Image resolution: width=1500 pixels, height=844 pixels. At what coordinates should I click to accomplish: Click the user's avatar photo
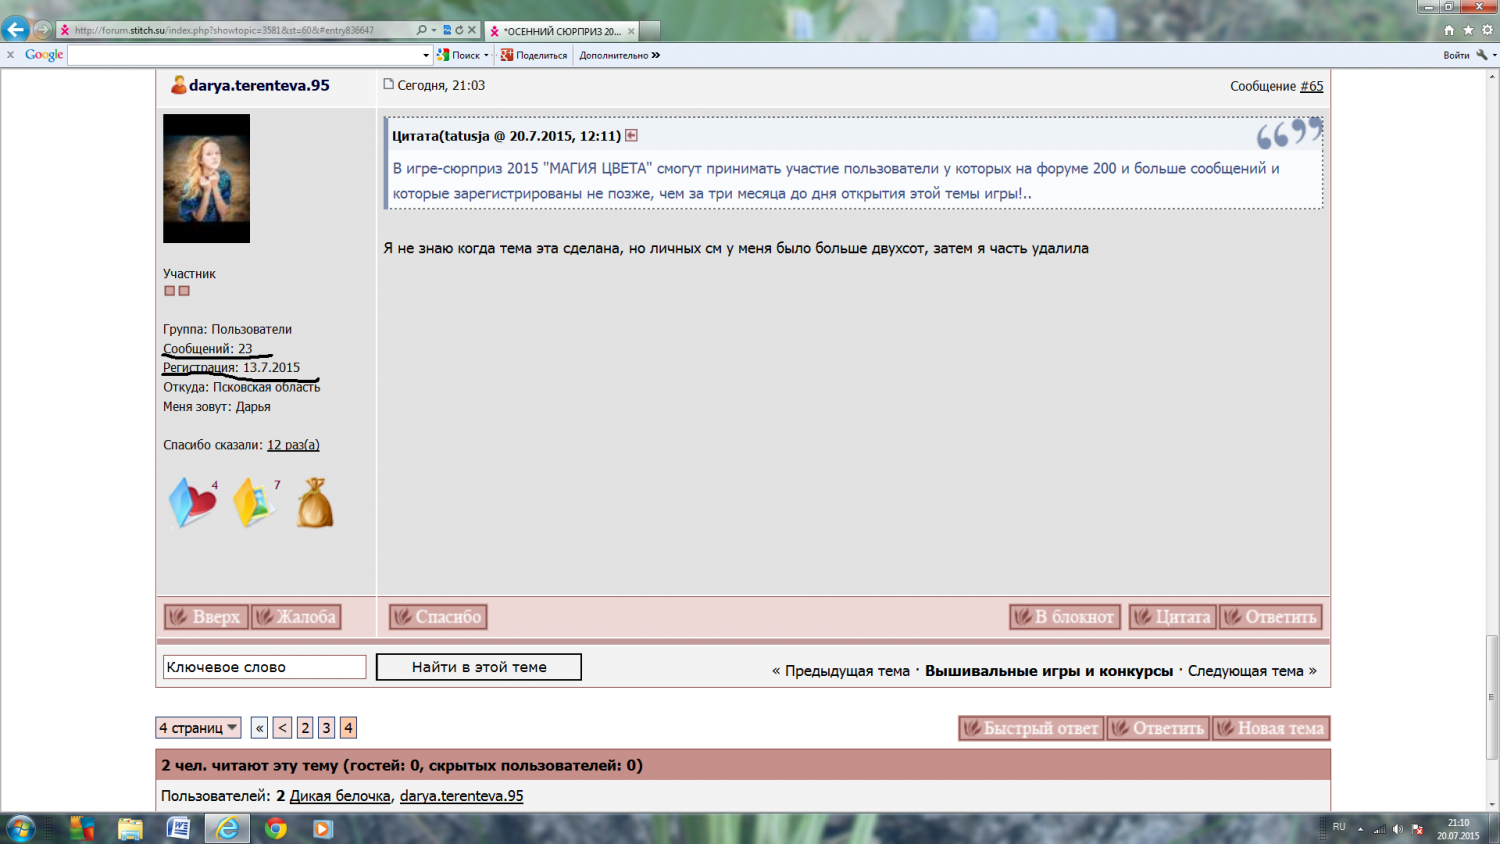[207, 178]
